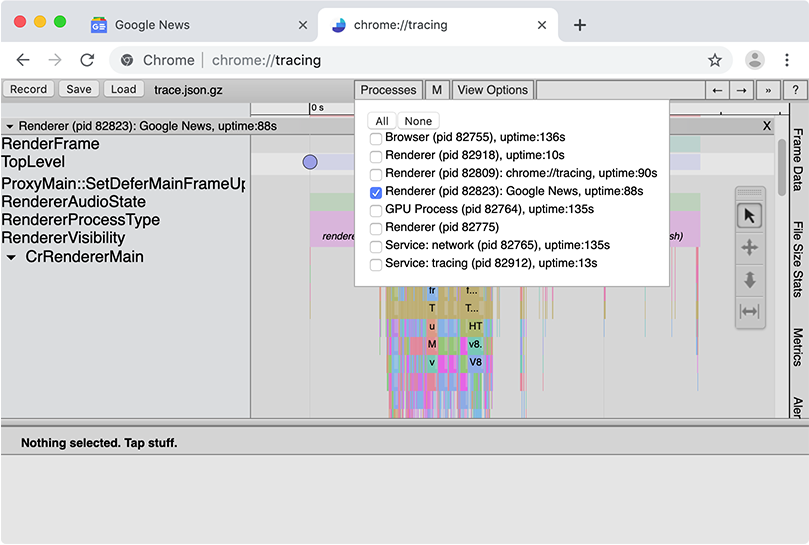Screen dimensions: 809x545
Task: Select the pan move tool
Action: point(749,248)
